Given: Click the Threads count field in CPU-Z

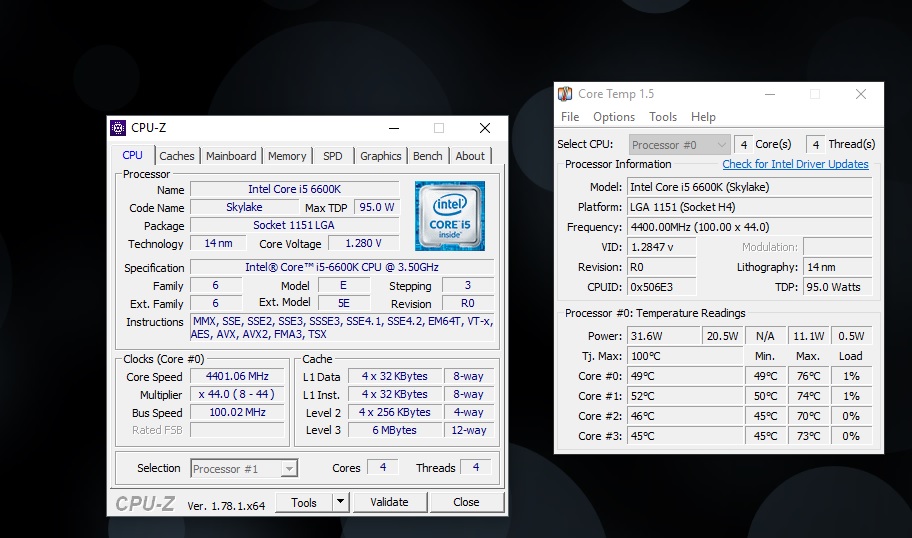Looking at the screenshot, I should click(476, 467).
